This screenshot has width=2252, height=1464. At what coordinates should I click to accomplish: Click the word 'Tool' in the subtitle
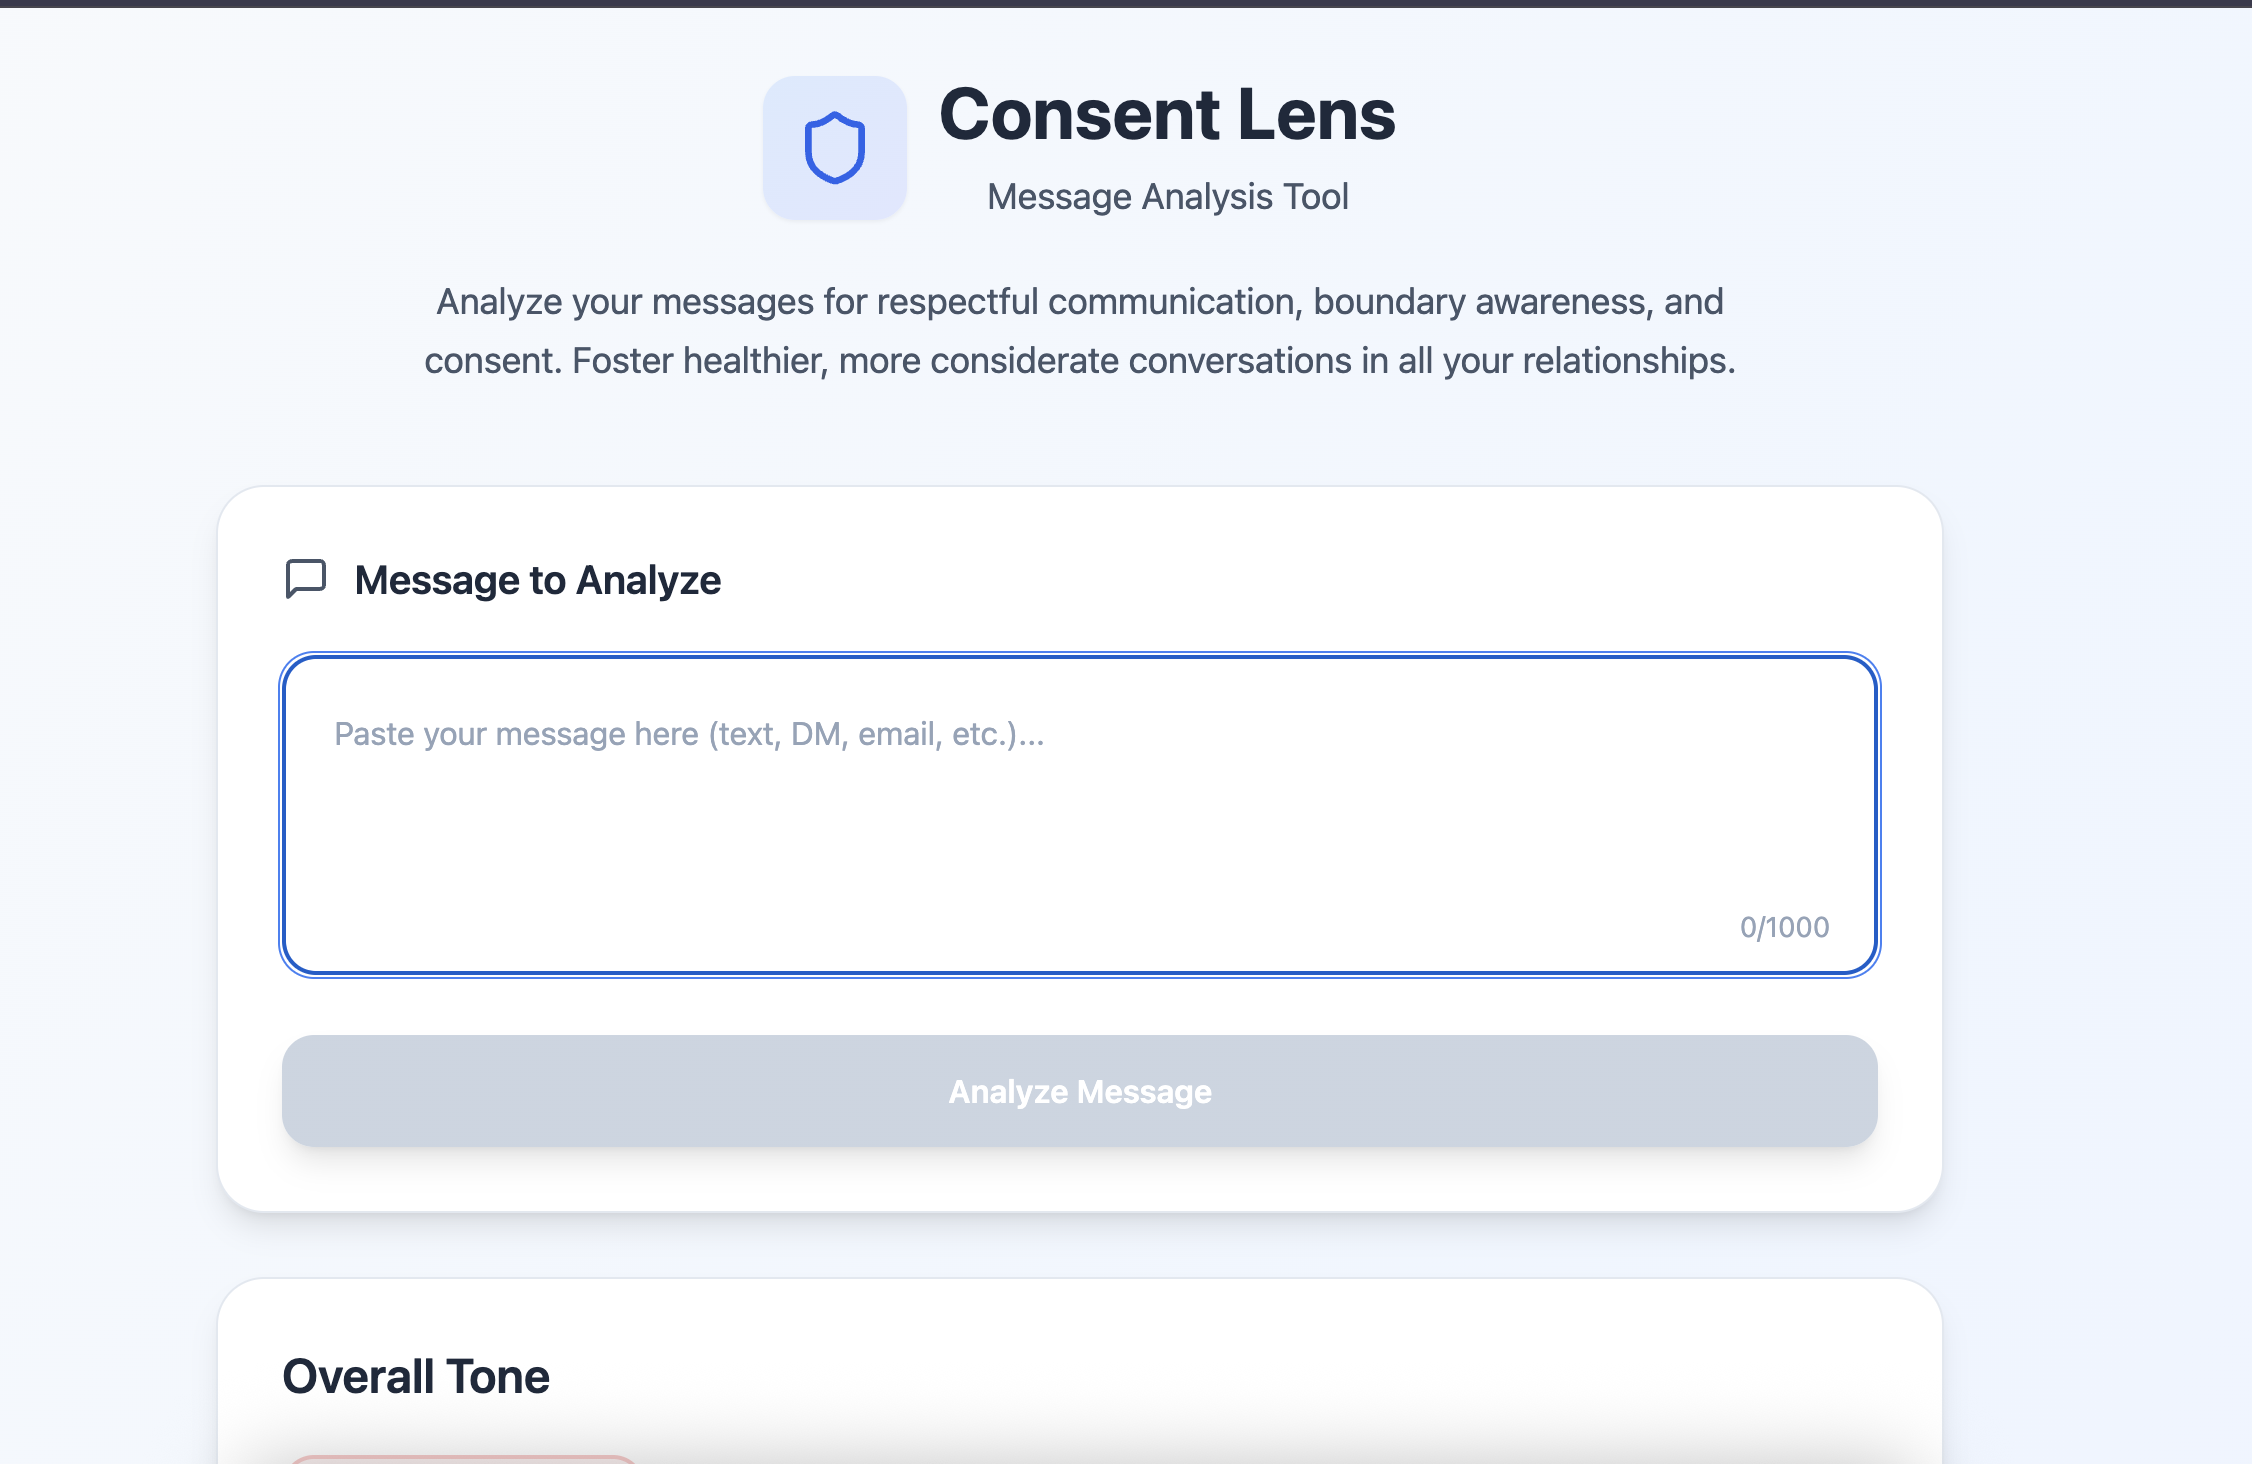pyautogui.click(x=1316, y=197)
